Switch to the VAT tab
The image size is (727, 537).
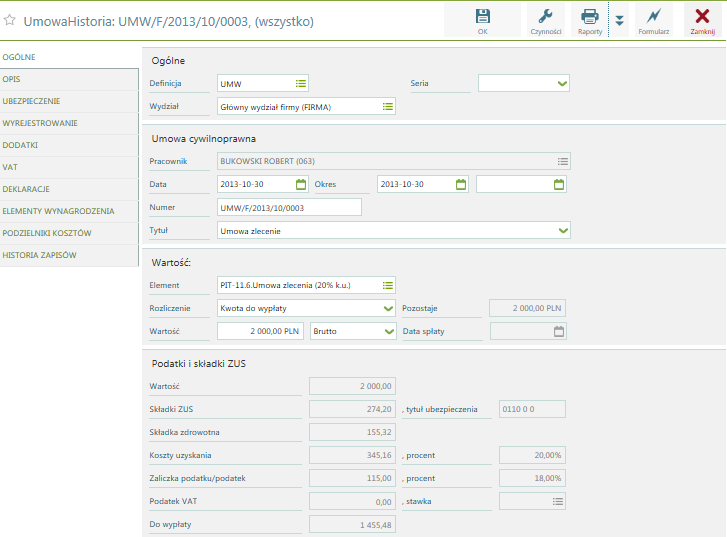click(70, 167)
